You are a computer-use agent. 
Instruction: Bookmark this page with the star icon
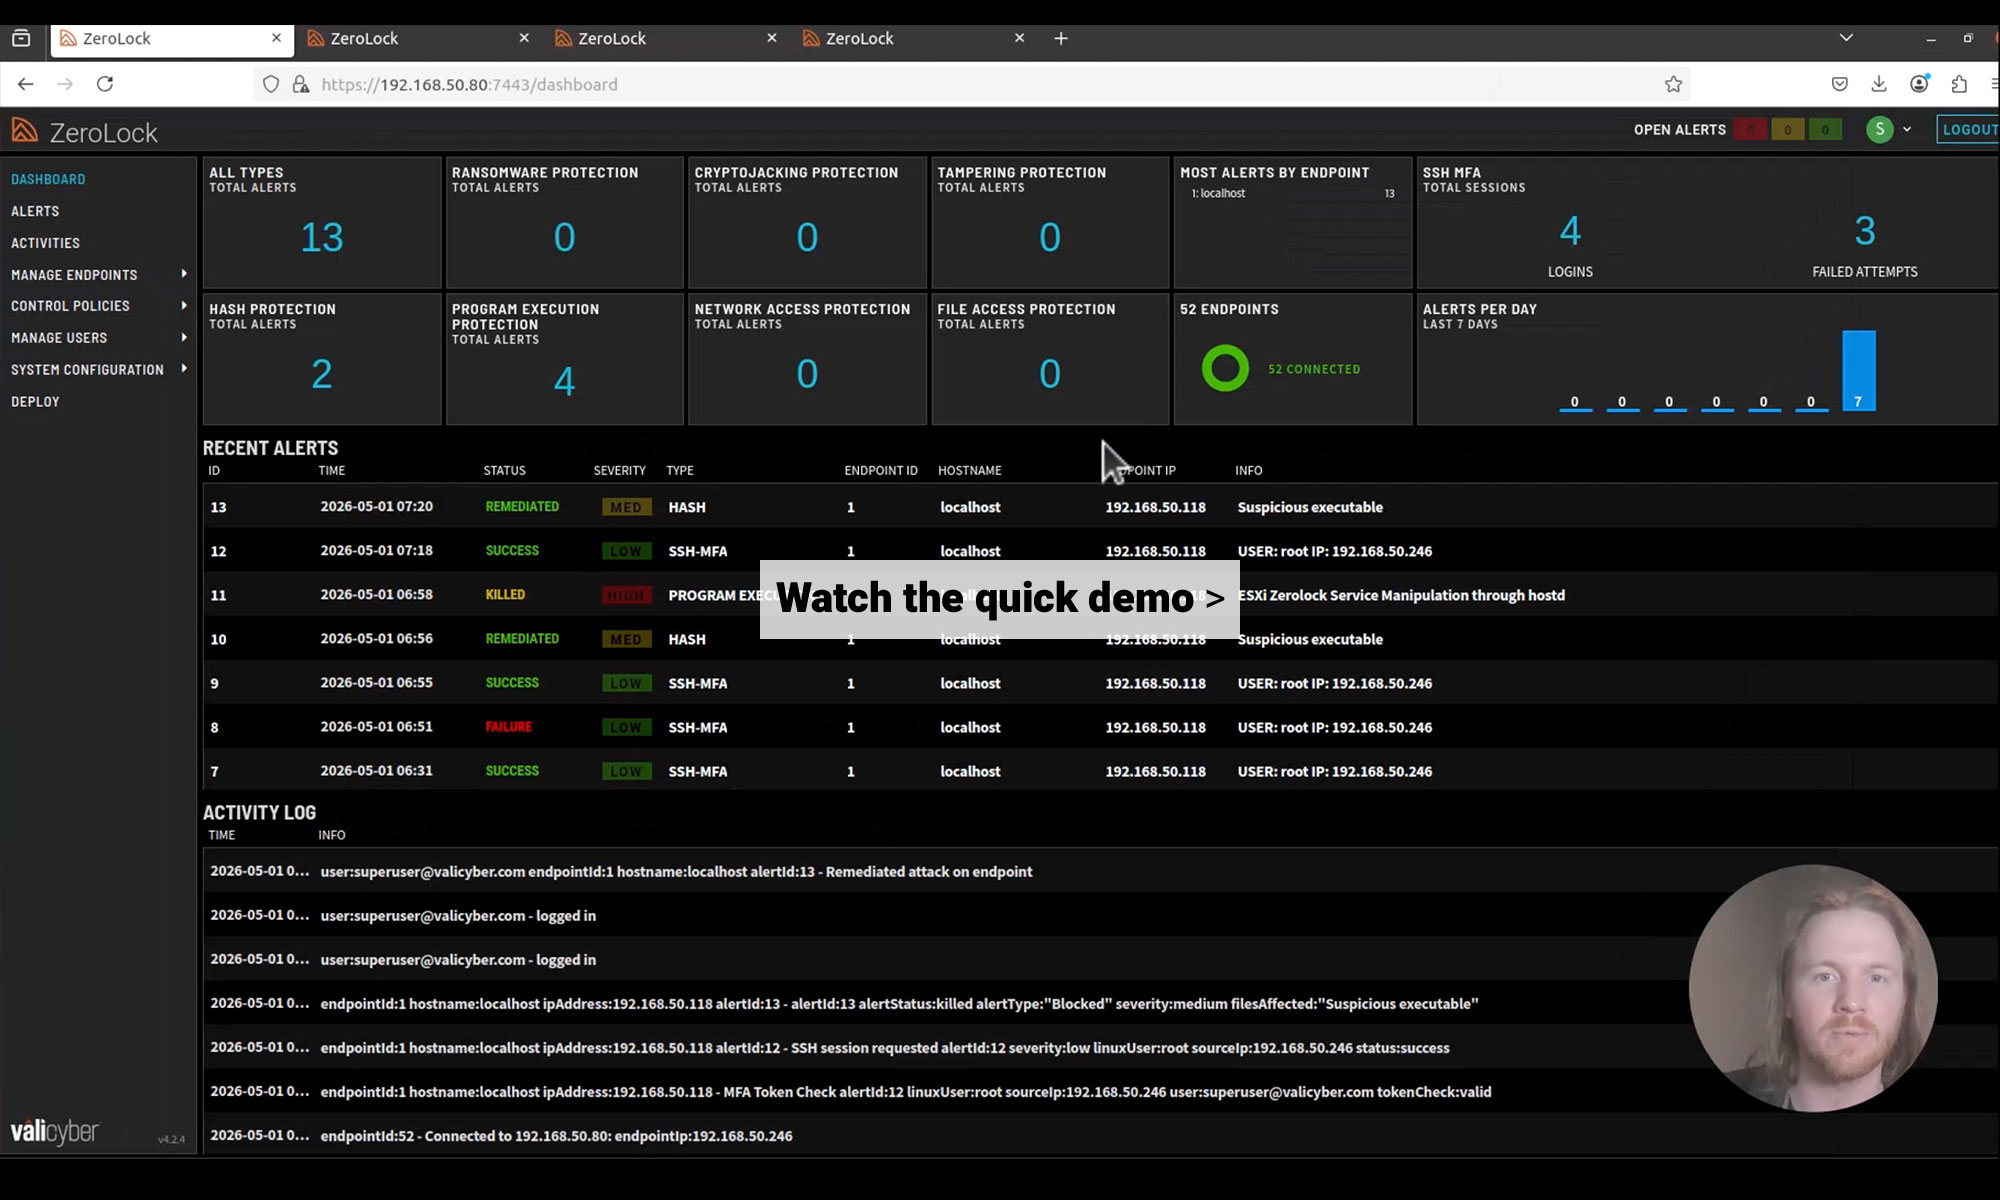1673,84
